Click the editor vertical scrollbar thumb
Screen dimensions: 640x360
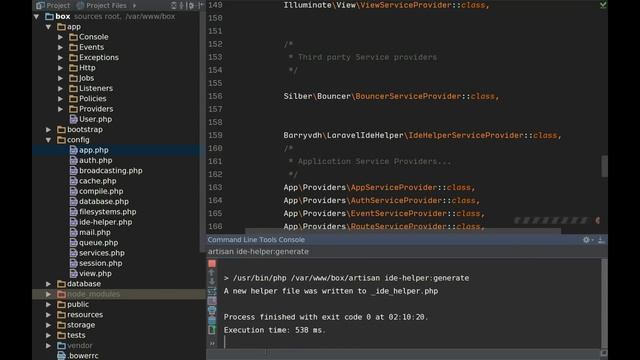tap(604, 166)
